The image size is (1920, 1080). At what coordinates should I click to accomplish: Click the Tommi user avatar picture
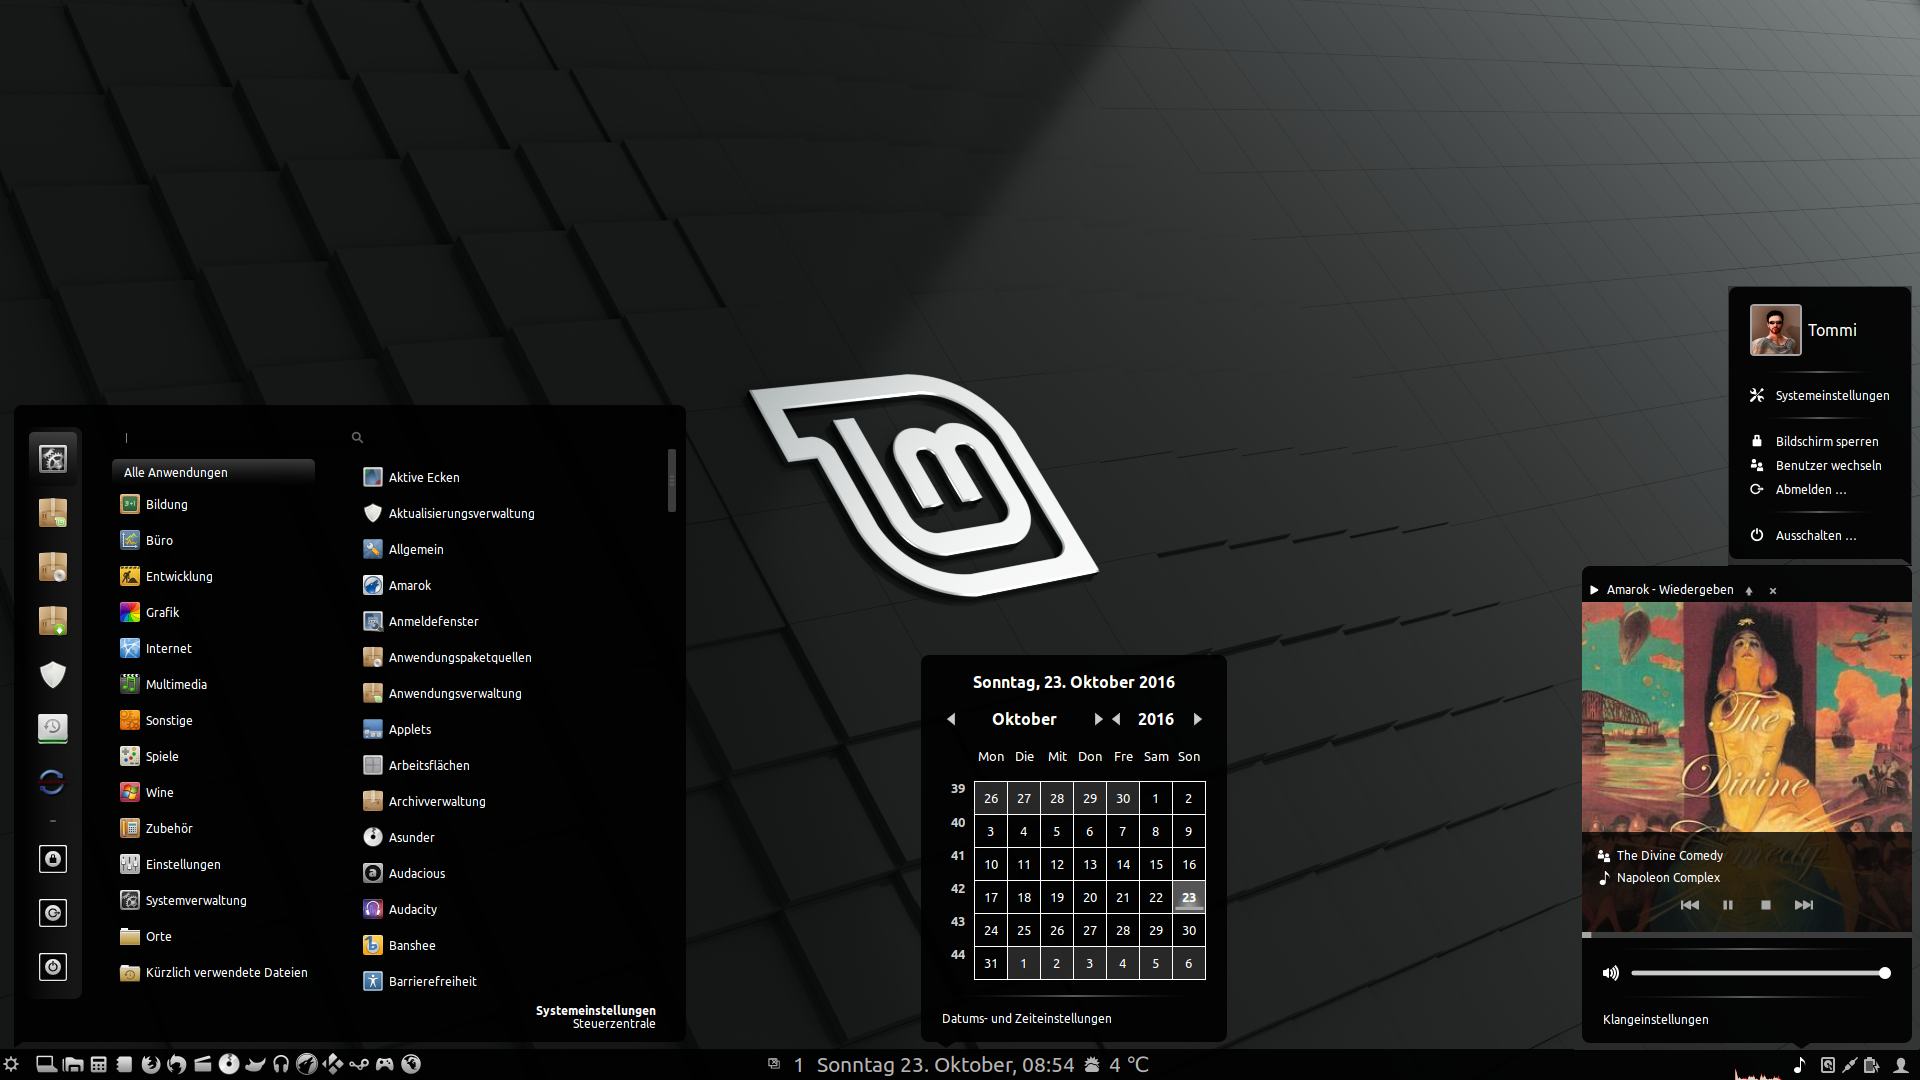tap(1775, 330)
